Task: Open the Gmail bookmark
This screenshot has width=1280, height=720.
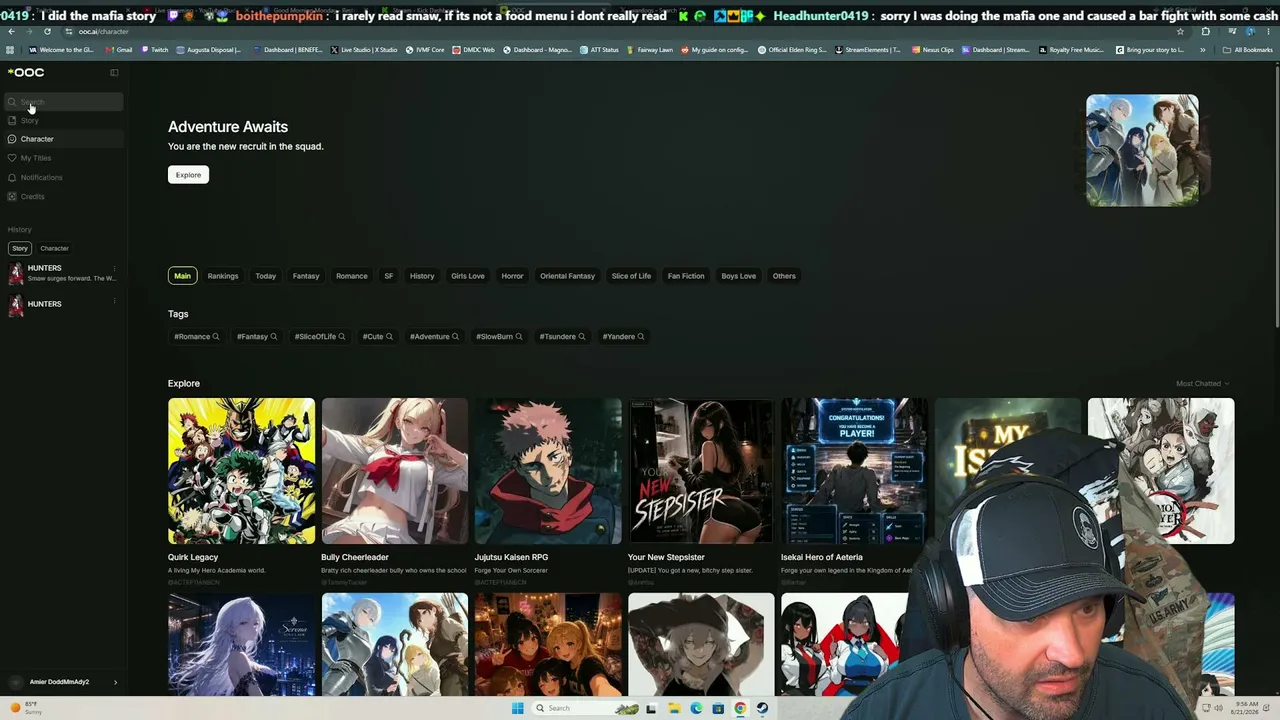Action: [x=120, y=50]
